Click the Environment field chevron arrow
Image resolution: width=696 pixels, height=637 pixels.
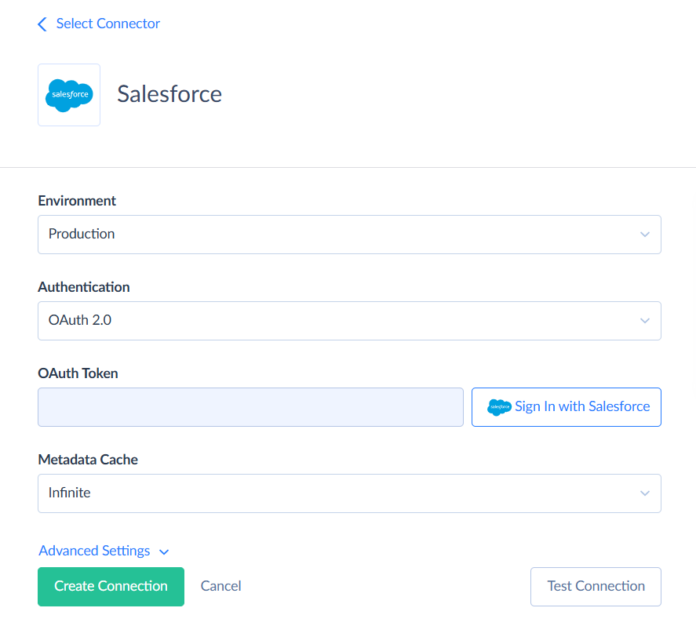click(x=645, y=234)
